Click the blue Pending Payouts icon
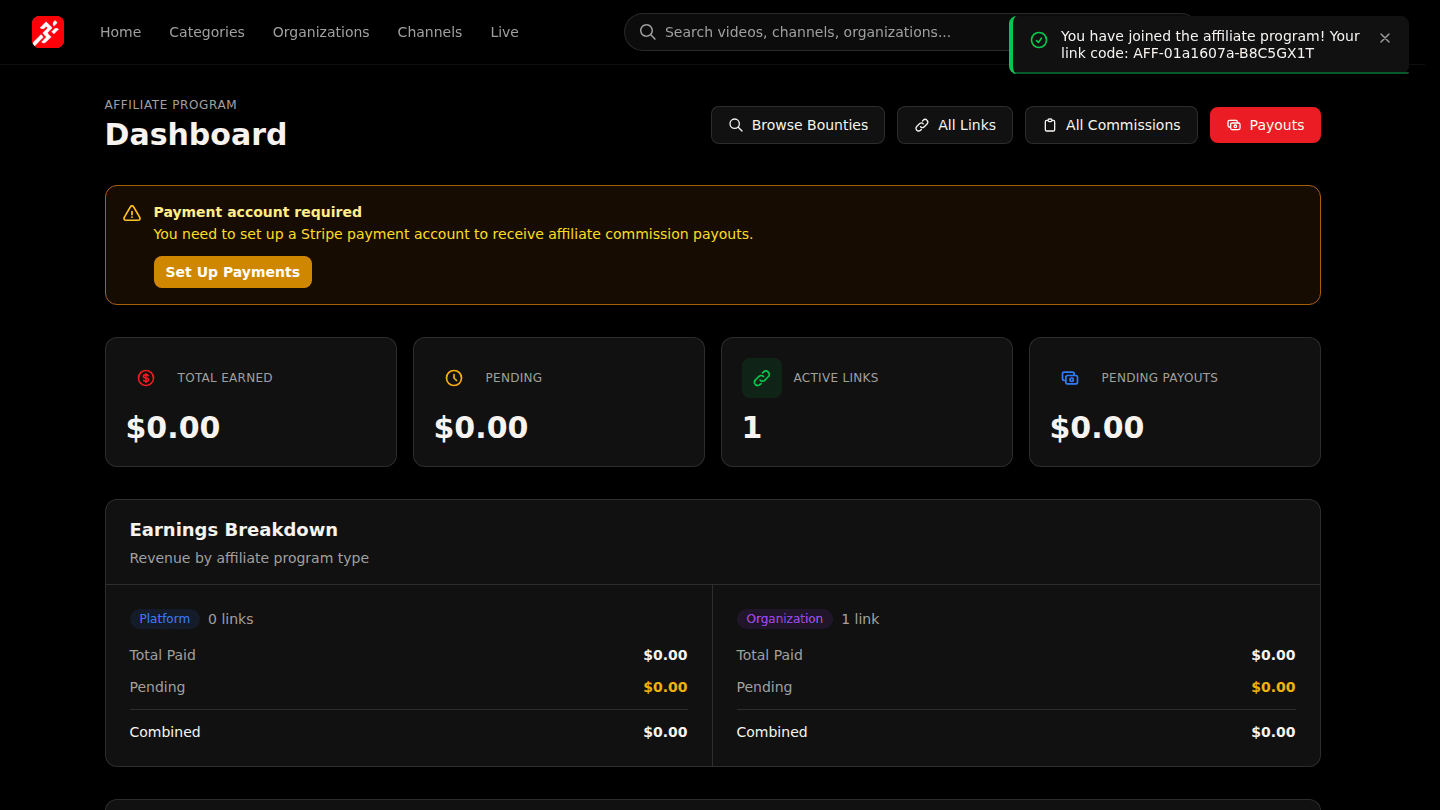This screenshot has height=810, width=1440. (x=1070, y=378)
